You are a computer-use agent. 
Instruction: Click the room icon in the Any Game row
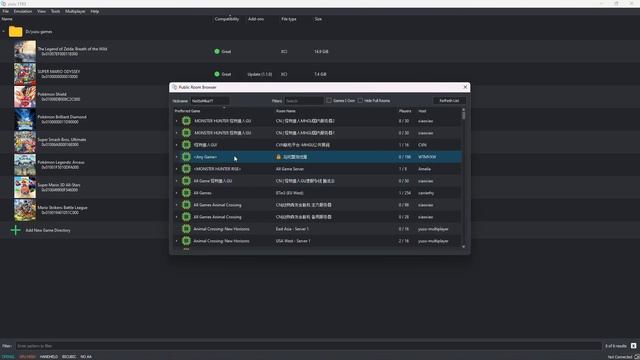coord(186,157)
